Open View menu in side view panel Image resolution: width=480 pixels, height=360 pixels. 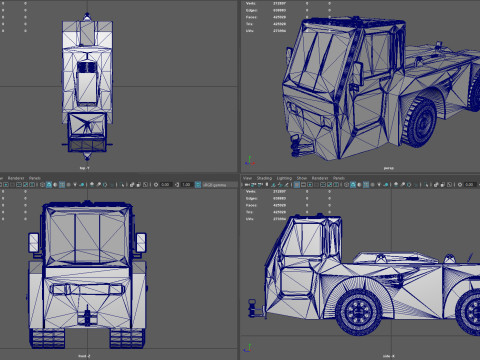click(247, 178)
